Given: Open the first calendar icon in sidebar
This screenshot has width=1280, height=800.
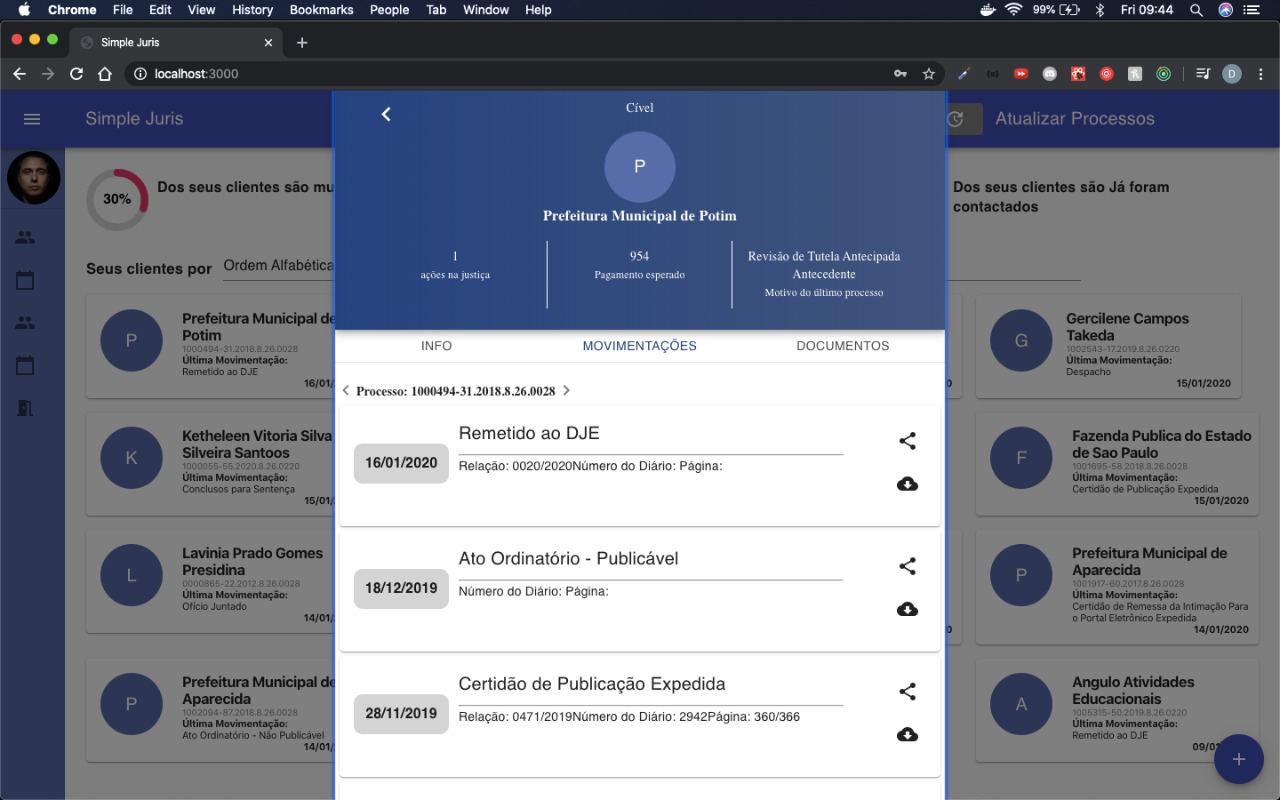Looking at the screenshot, I should pyautogui.click(x=25, y=280).
